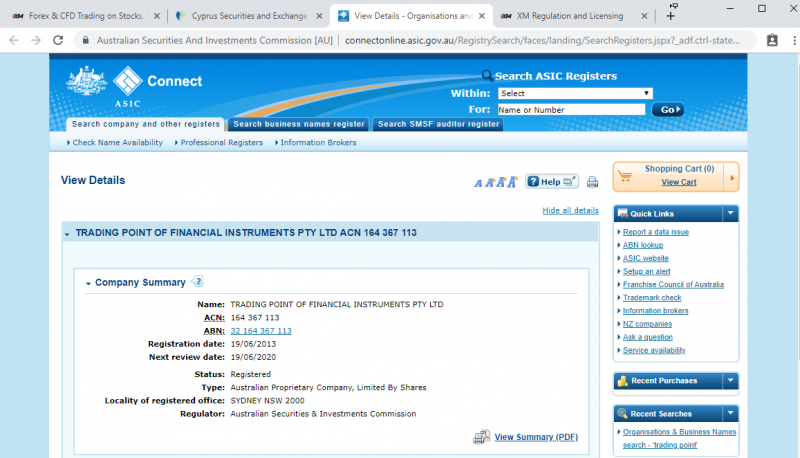The width and height of the screenshot is (800, 458).
Task: Click the printer icon
Action: [592, 182]
